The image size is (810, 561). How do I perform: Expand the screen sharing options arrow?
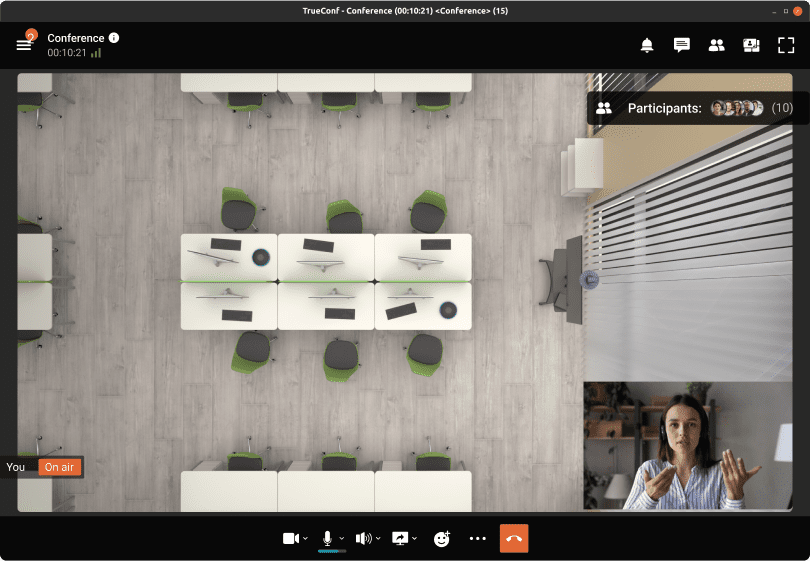coord(415,539)
